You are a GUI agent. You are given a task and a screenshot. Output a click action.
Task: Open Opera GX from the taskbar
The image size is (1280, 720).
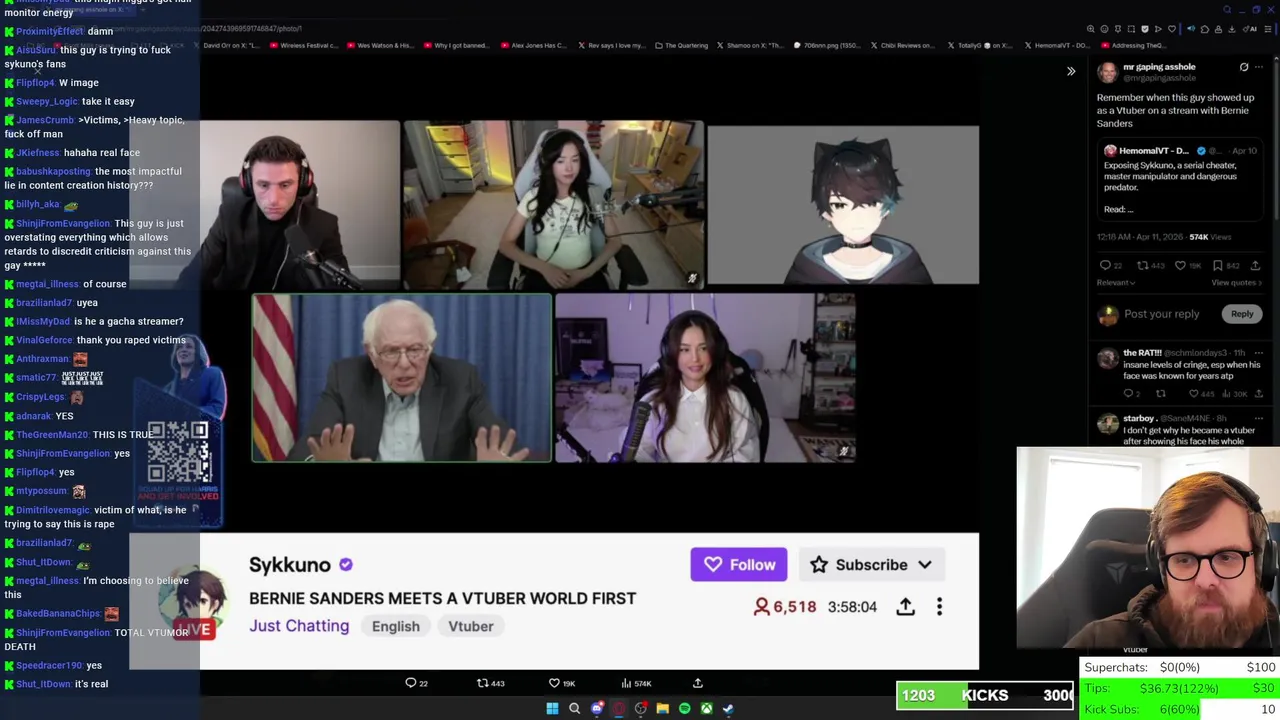[619, 709]
